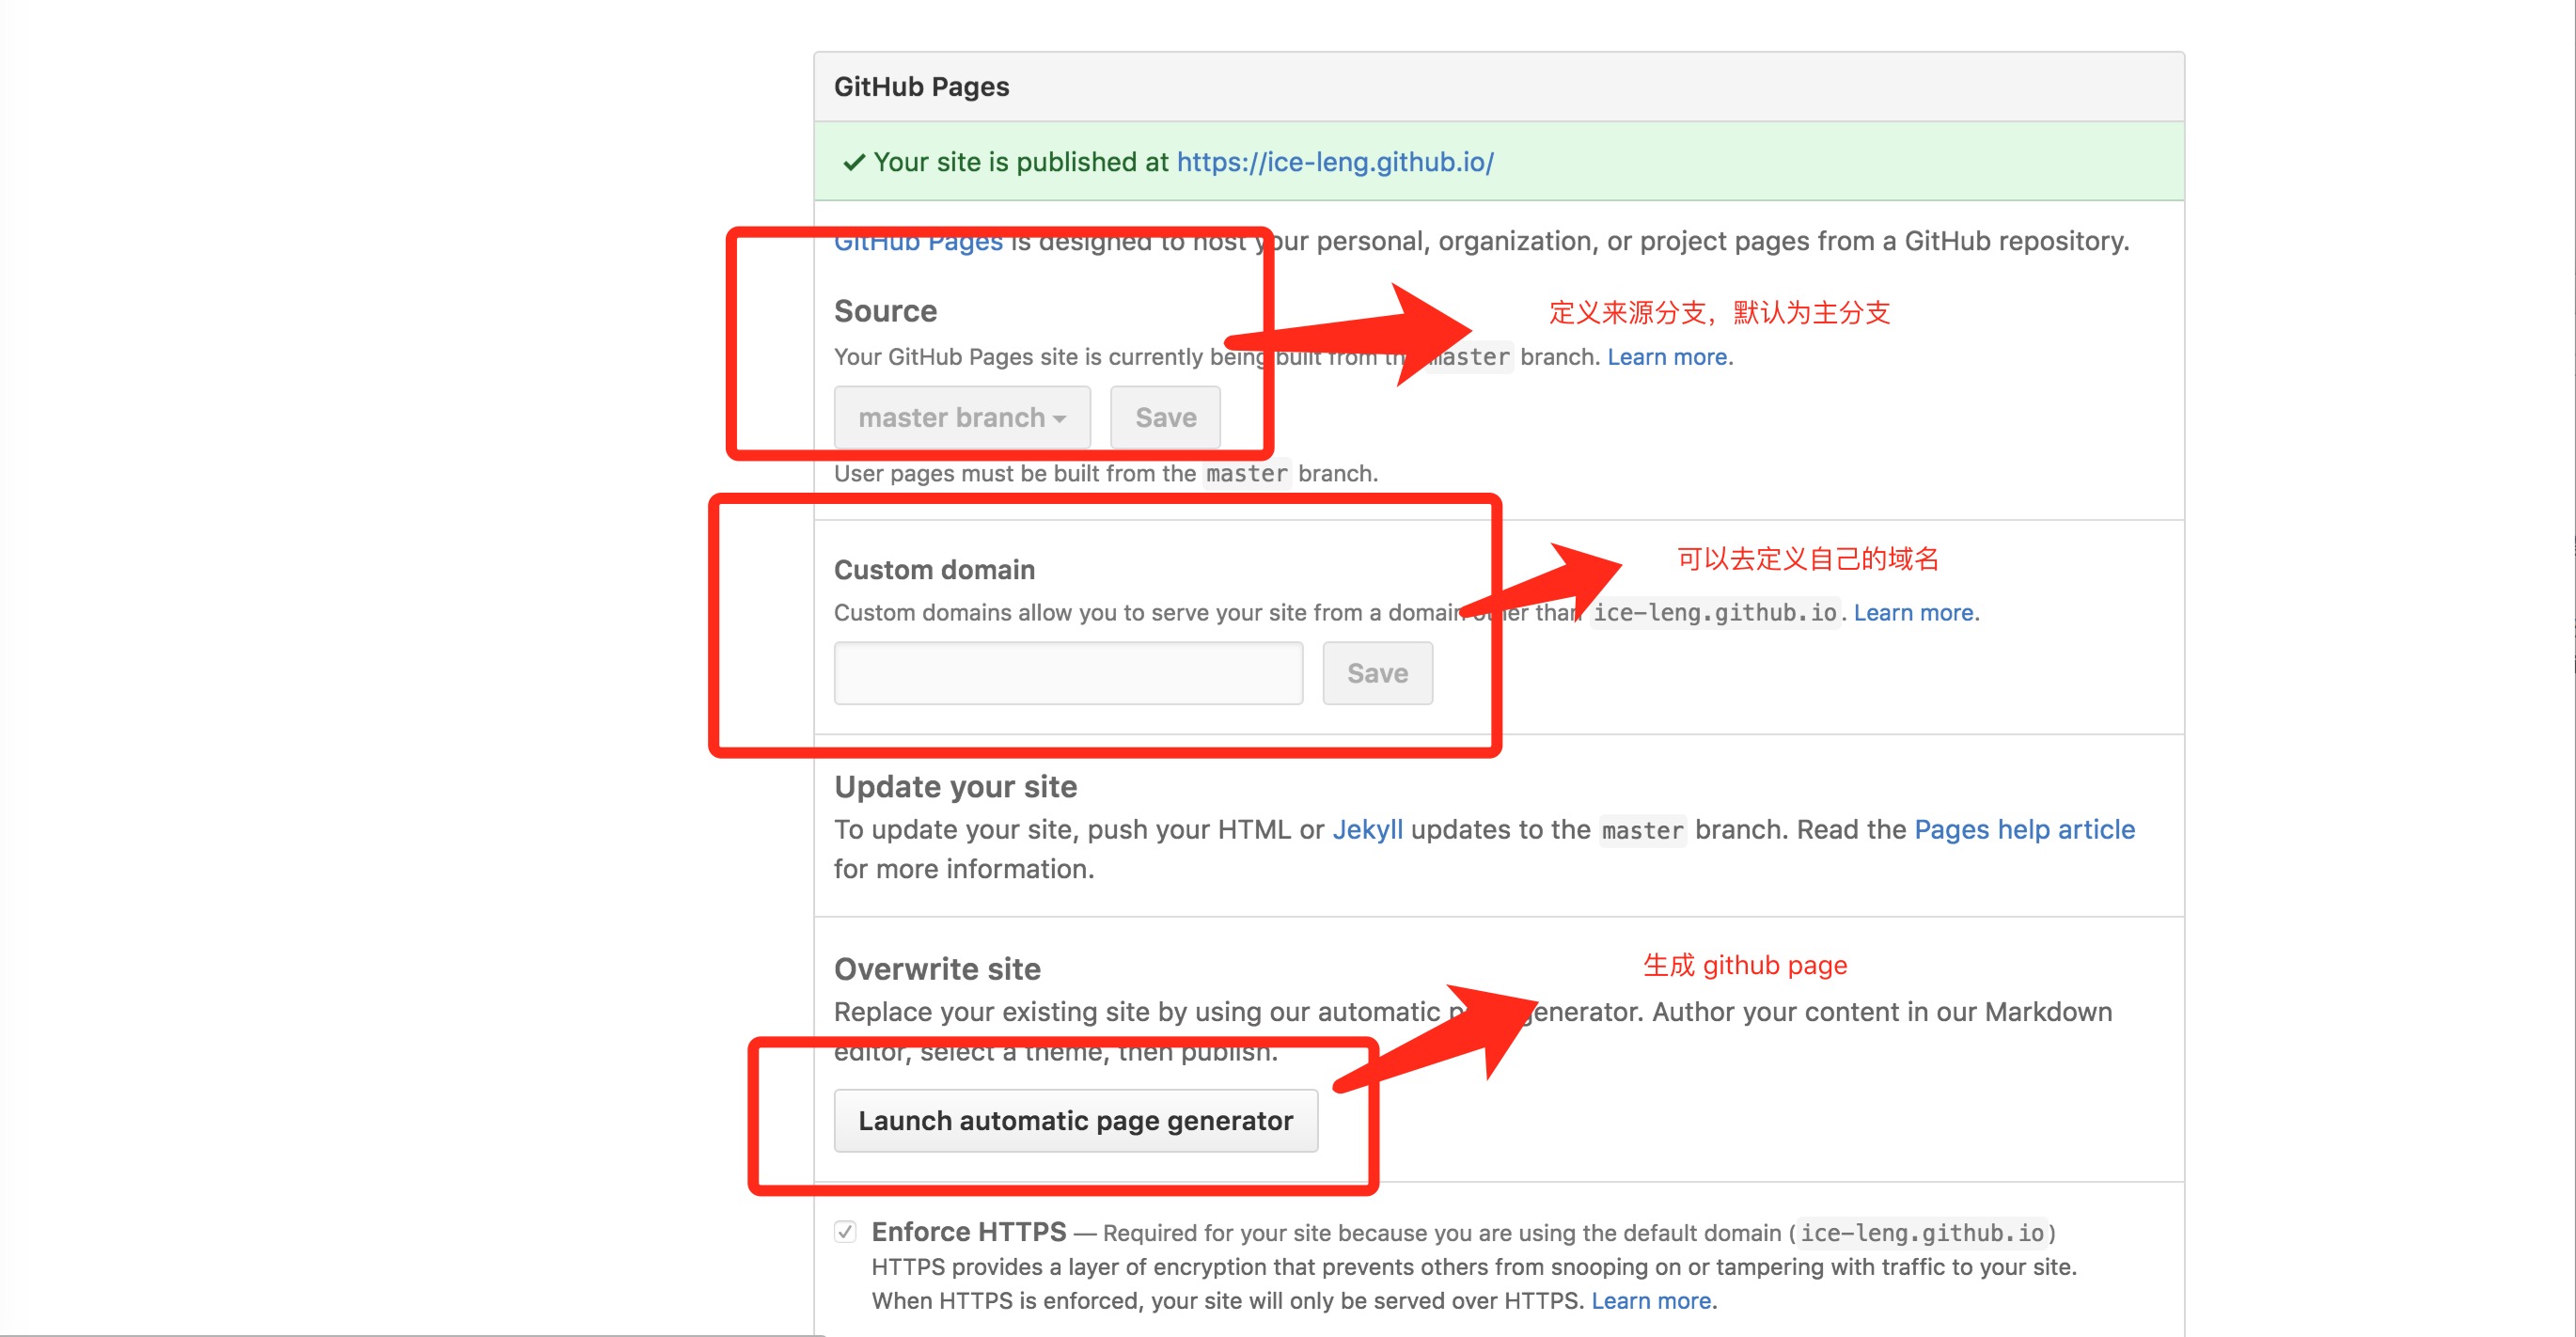The height and width of the screenshot is (1337, 2576).
Task: Toggle the Enforce HTTPS checkbox
Action: tap(845, 1231)
